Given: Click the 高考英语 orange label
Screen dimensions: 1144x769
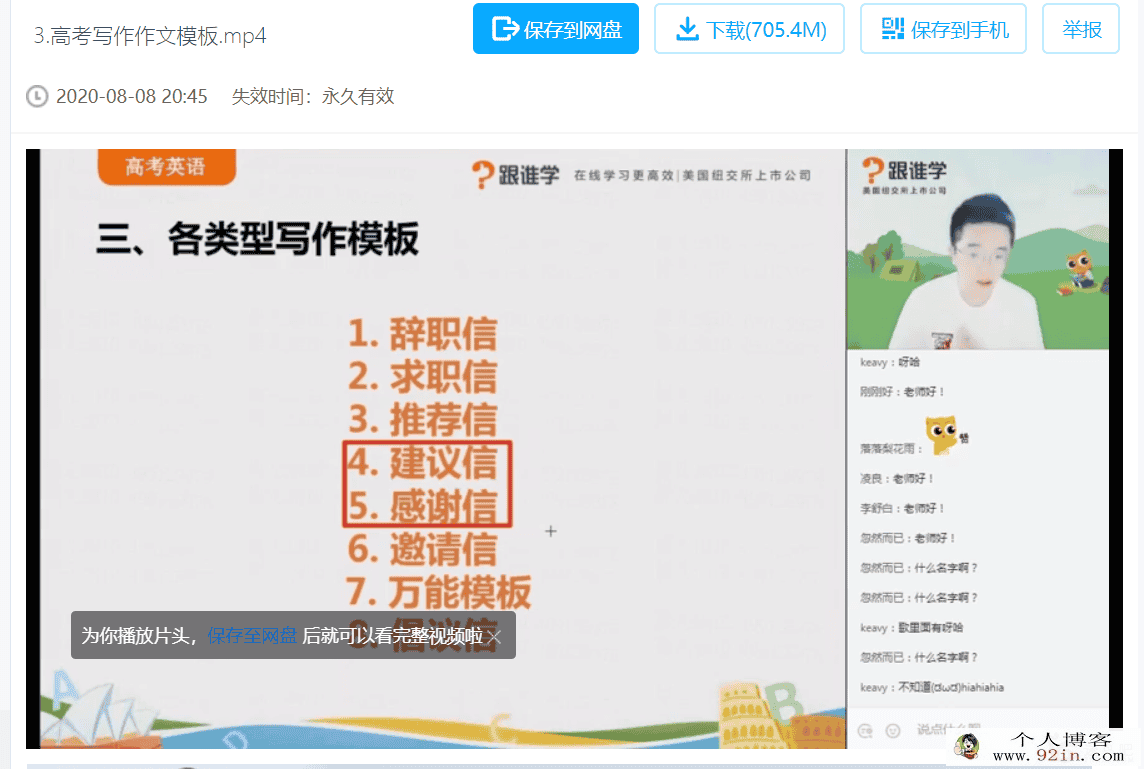Looking at the screenshot, I should tap(166, 167).
